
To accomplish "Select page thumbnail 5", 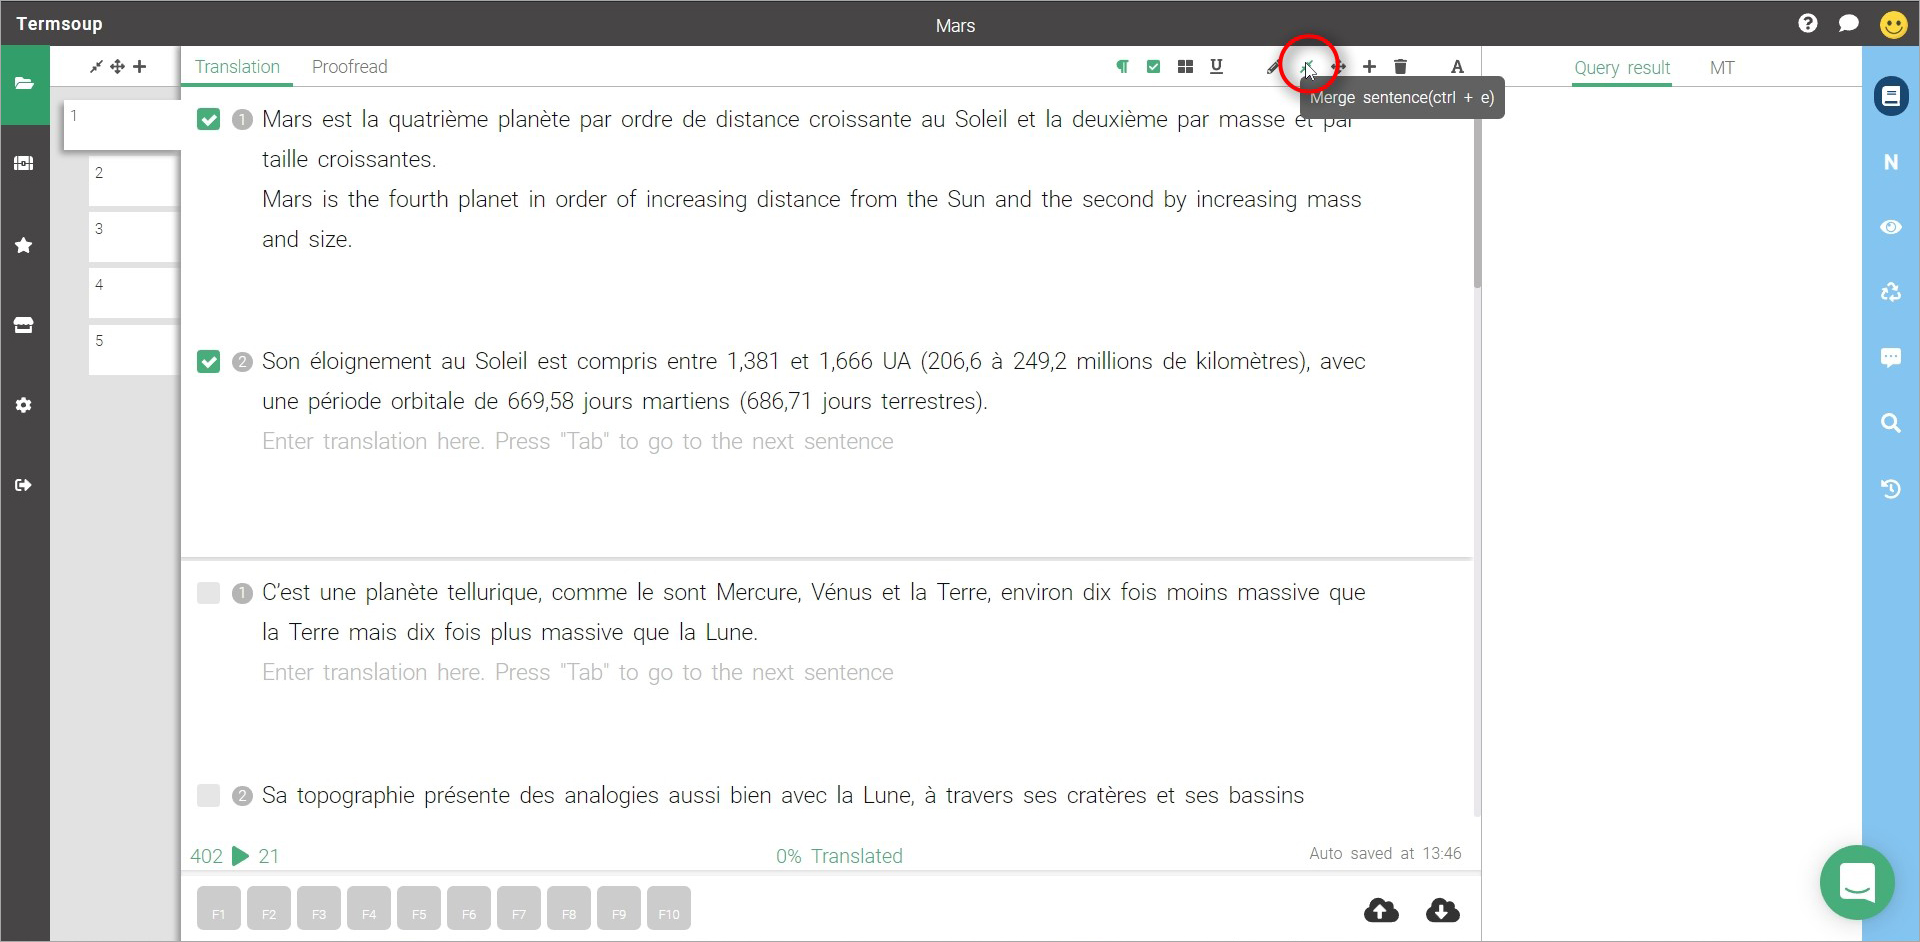I will point(134,349).
